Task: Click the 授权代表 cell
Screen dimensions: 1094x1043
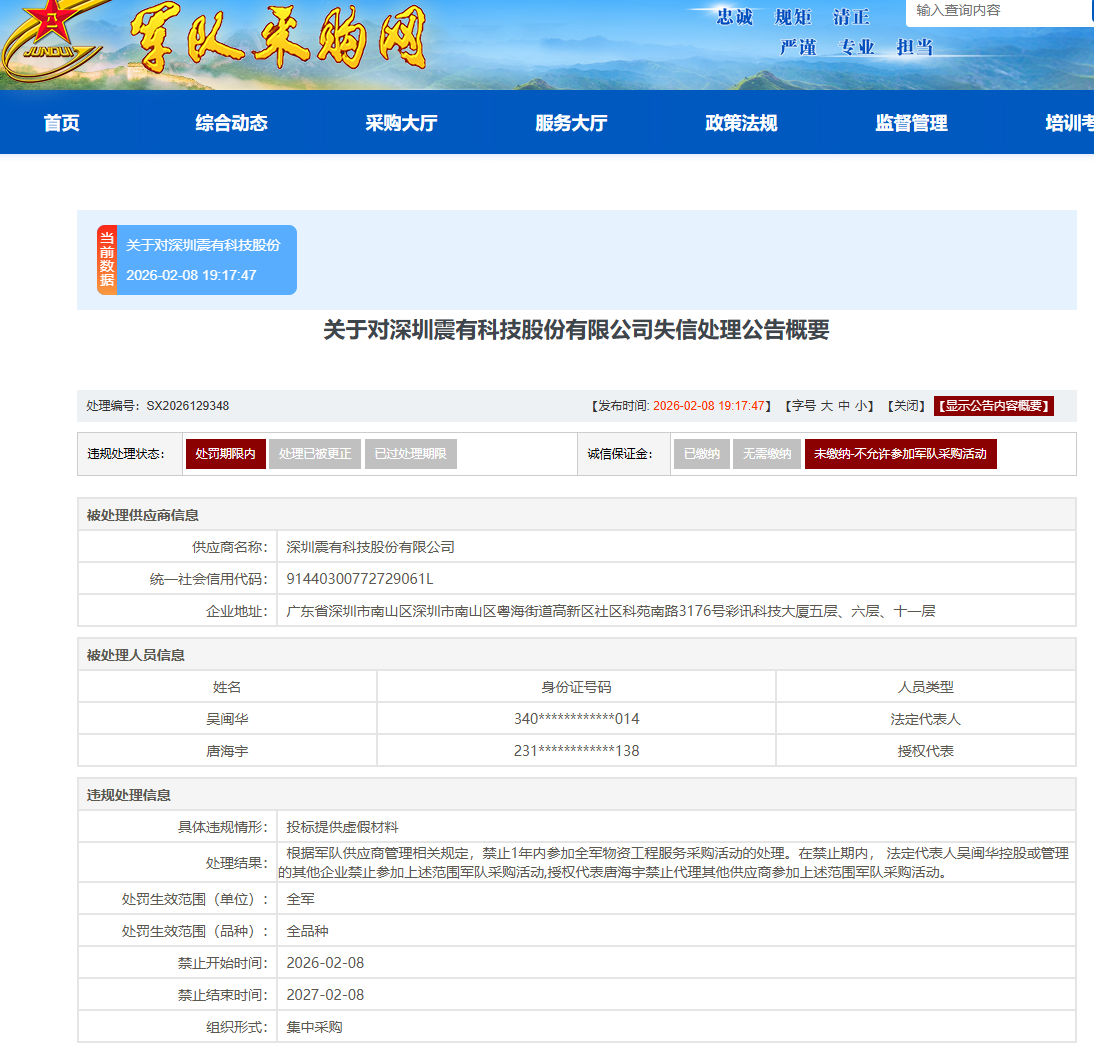Action: click(x=925, y=751)
